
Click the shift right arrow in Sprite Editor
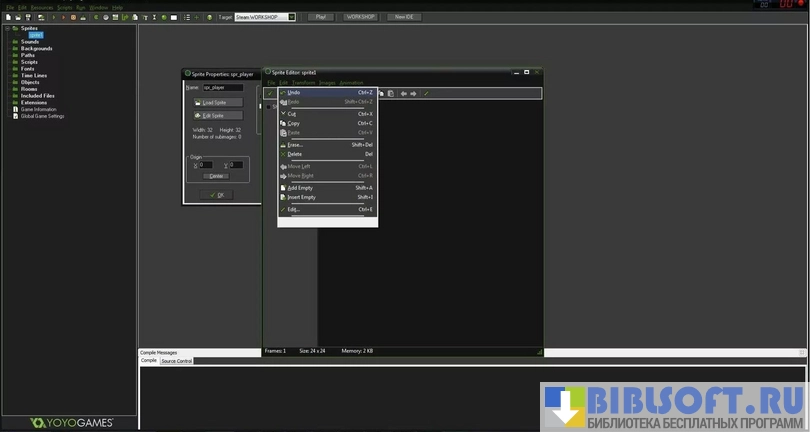413,93
